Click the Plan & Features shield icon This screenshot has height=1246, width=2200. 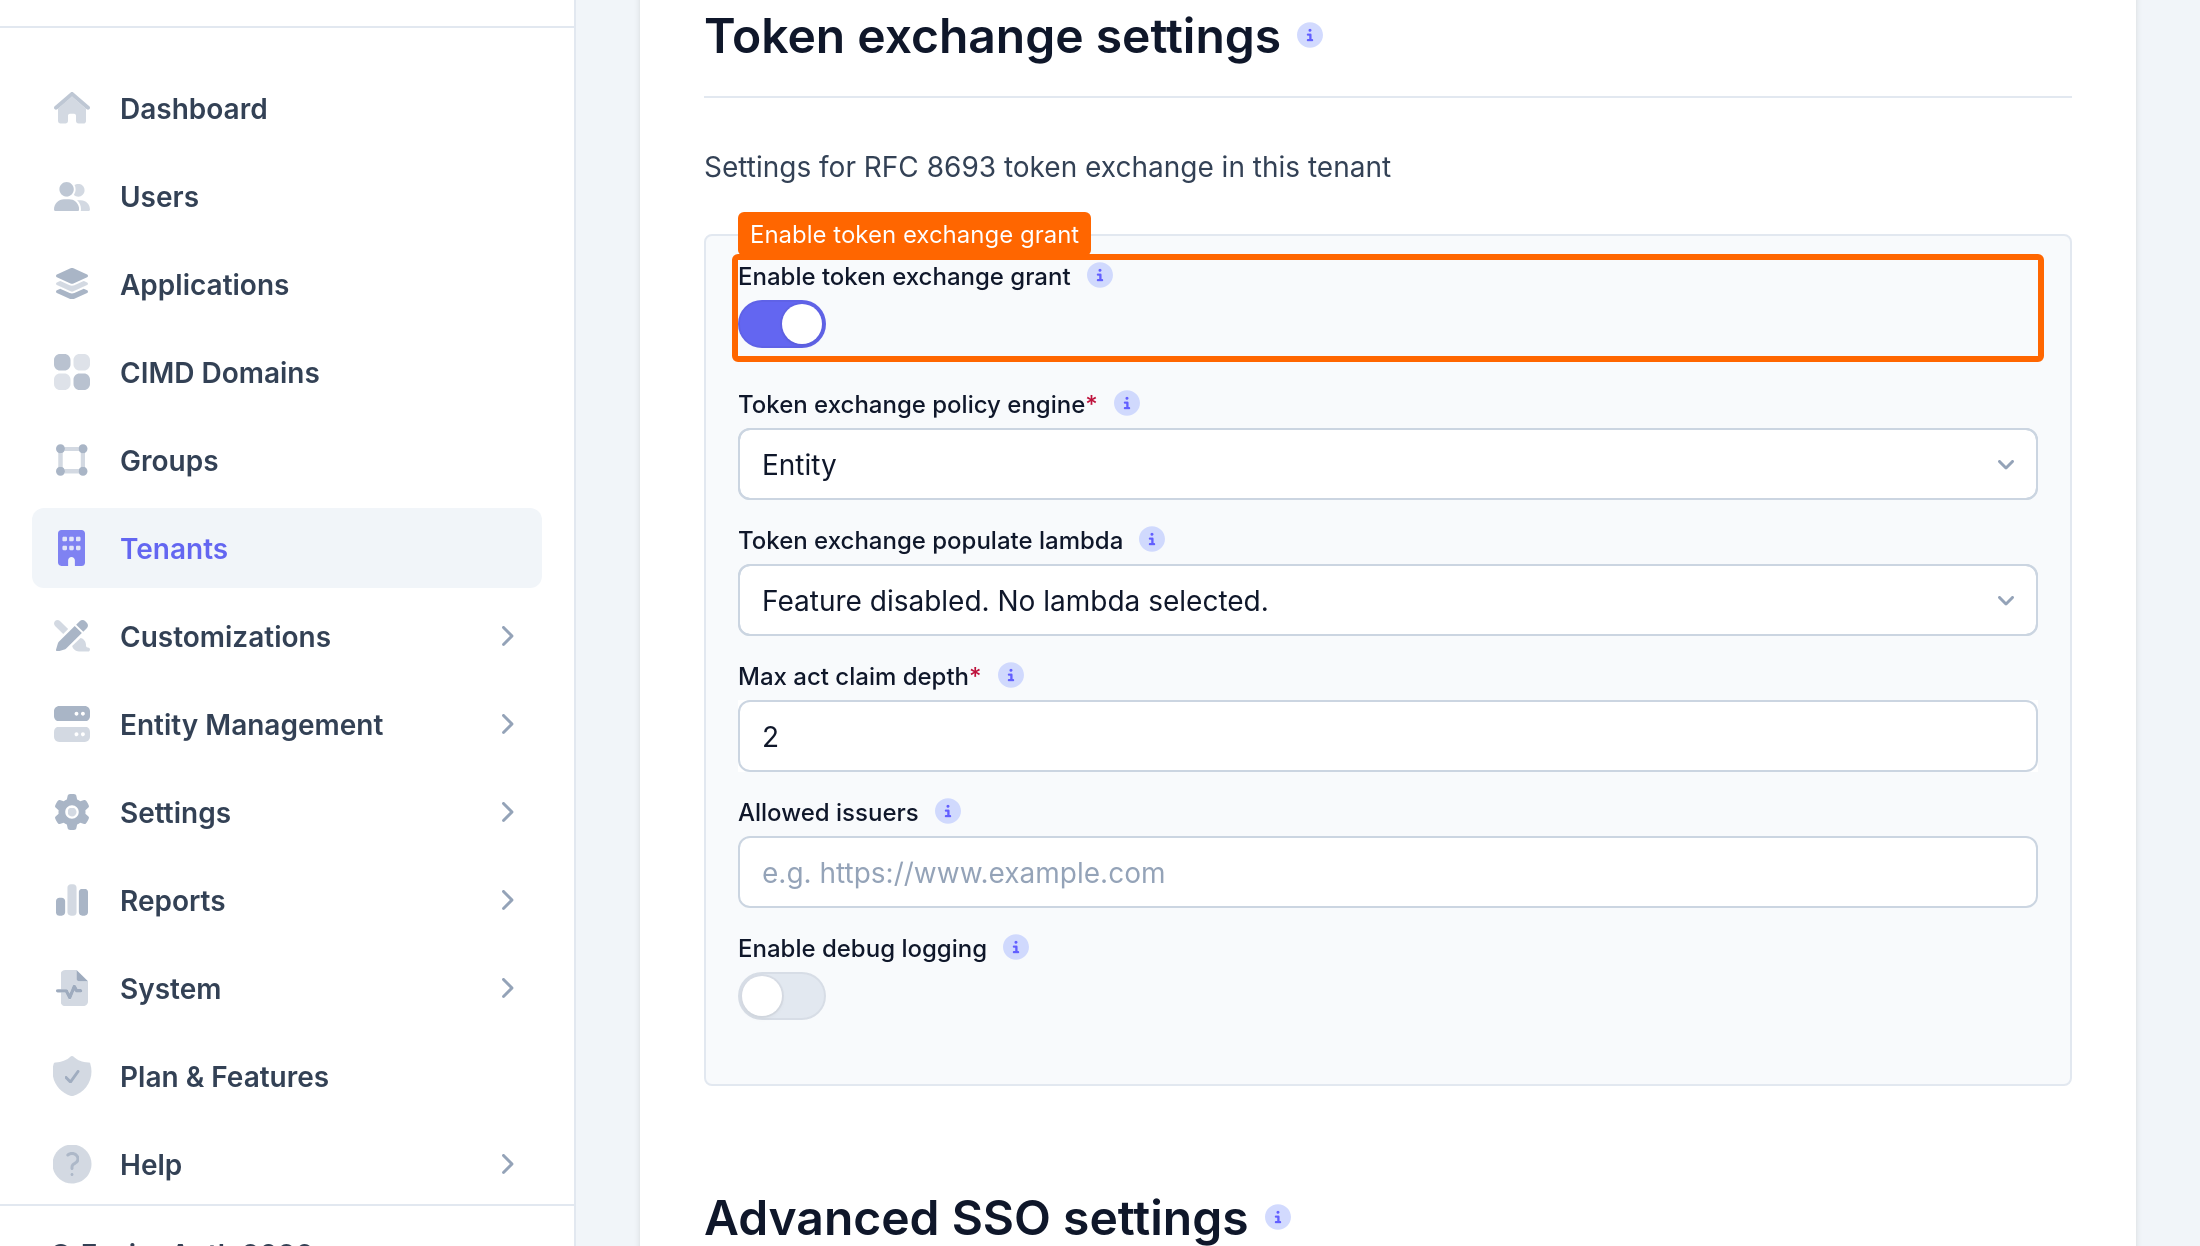72,1076
